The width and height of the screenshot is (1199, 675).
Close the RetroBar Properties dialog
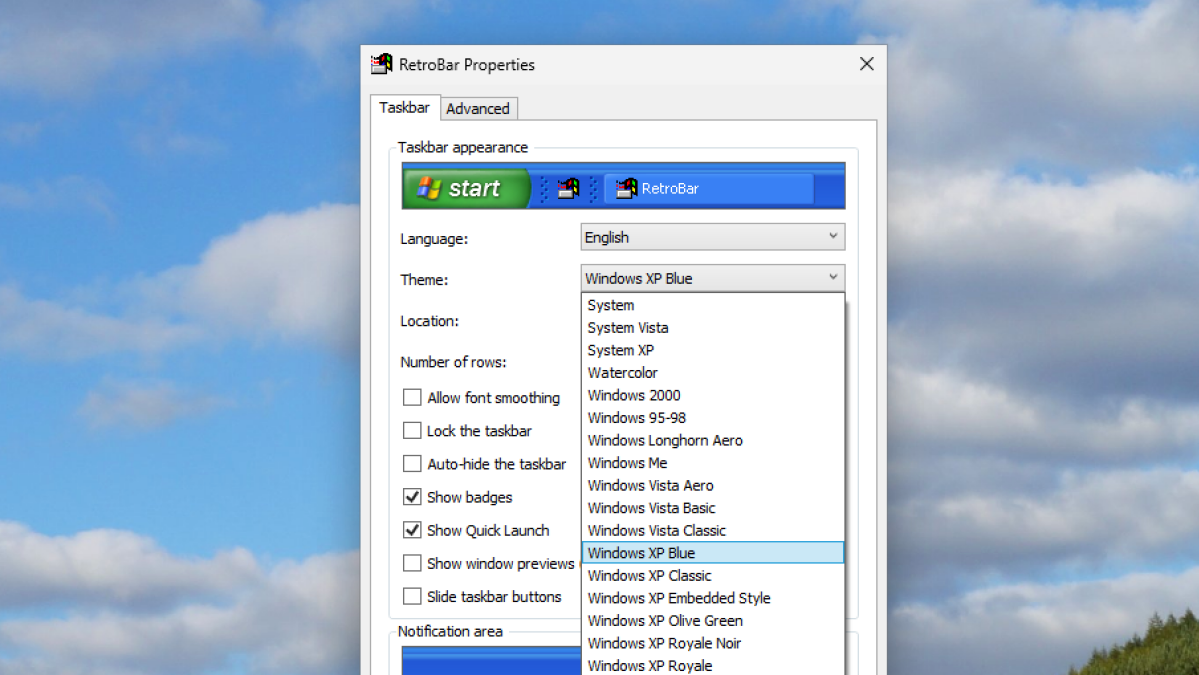tap(866, 64)
